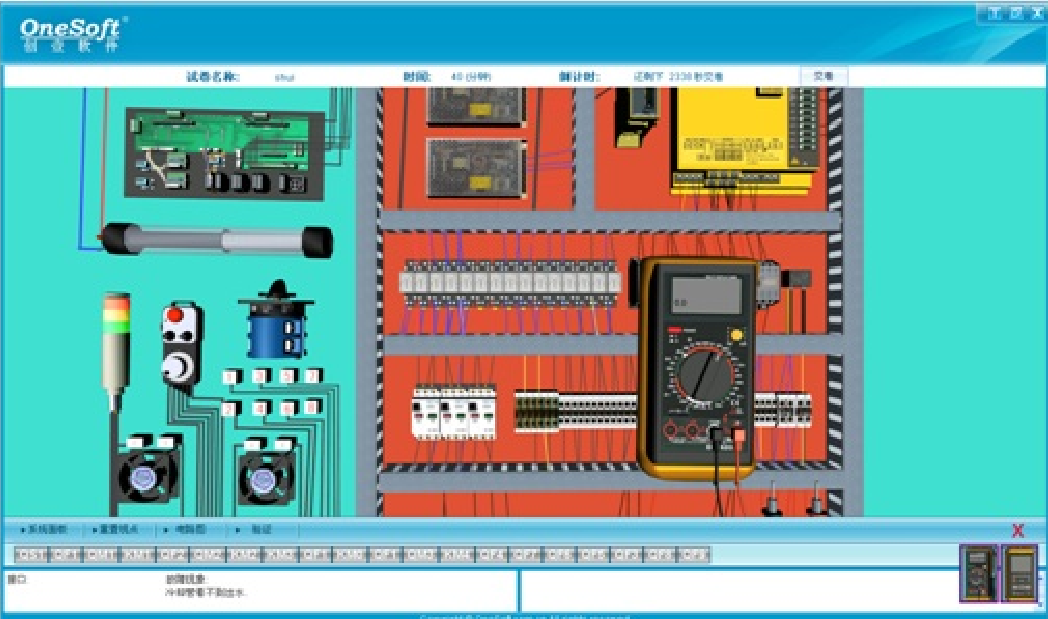Click the 交卷 submit button
The image size is (1048, 619).
point(823,76)
